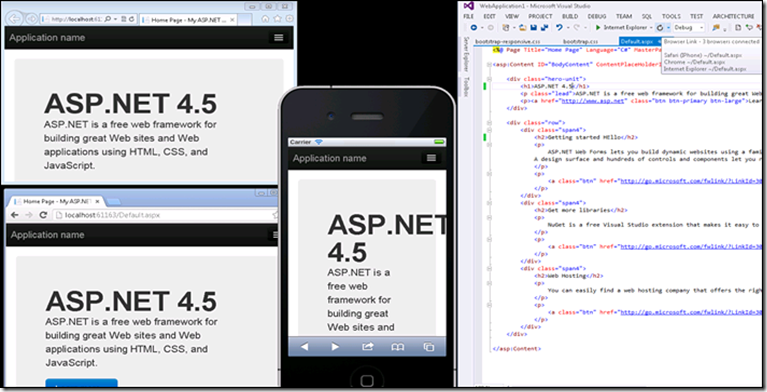Click the Open File folder icon
The width and height of the screenshot is (767, 392).
click(522, 28)
